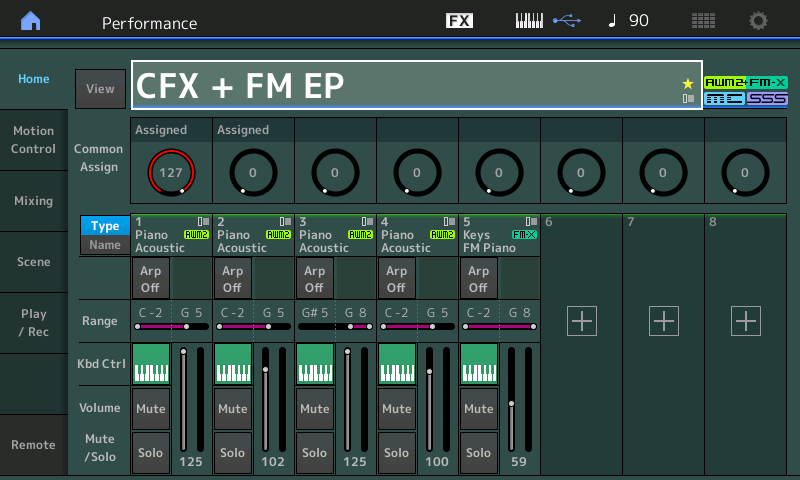Open the settings gear icon
This screenshot has height=480, width=800.
[759, 21]
